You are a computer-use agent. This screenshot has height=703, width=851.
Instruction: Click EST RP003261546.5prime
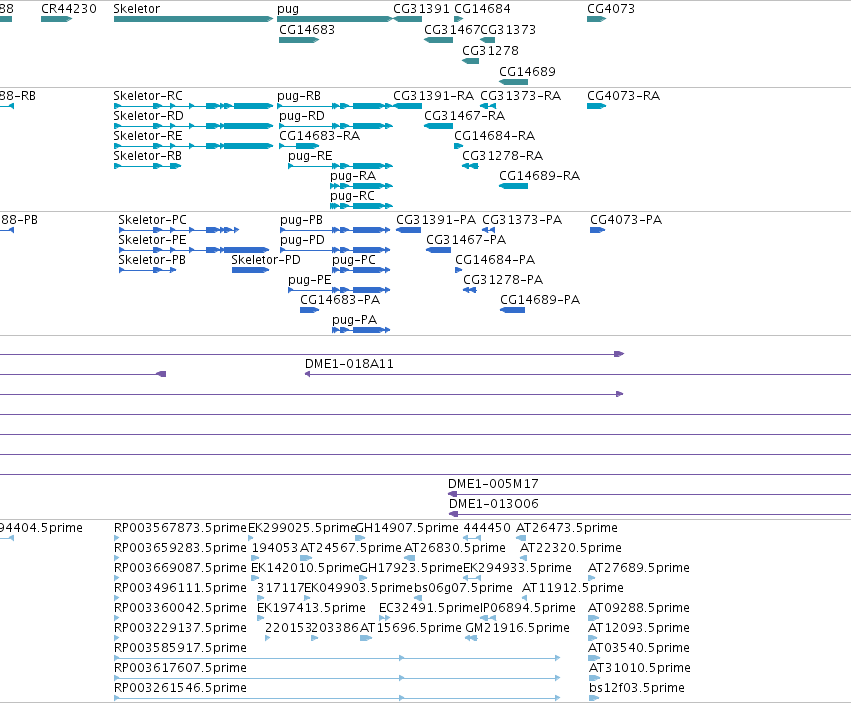click(180, 688)
